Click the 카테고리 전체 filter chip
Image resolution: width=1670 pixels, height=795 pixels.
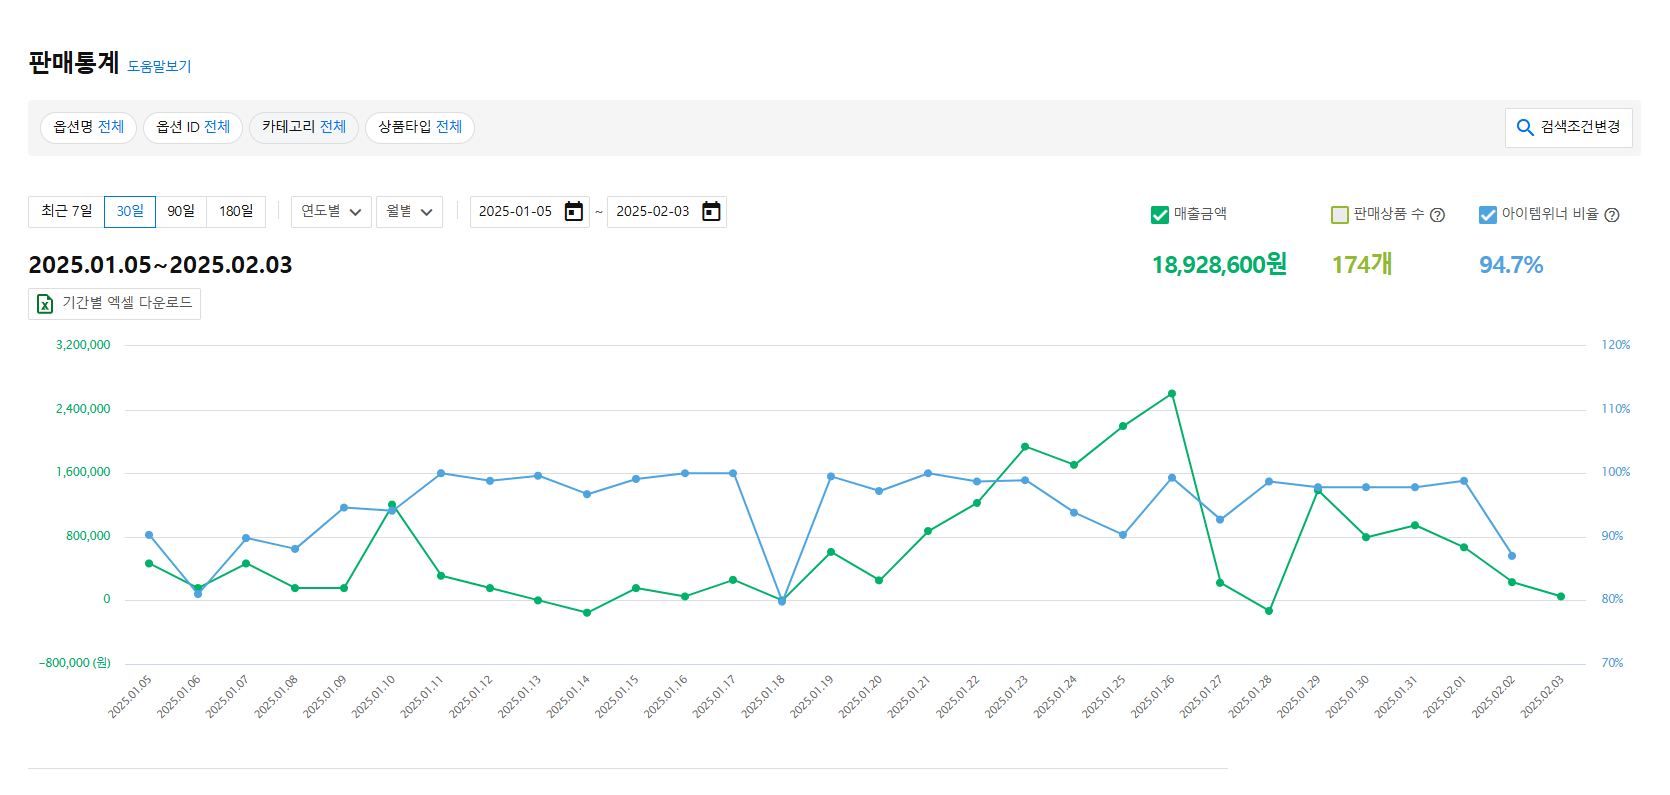coord(303,127)
